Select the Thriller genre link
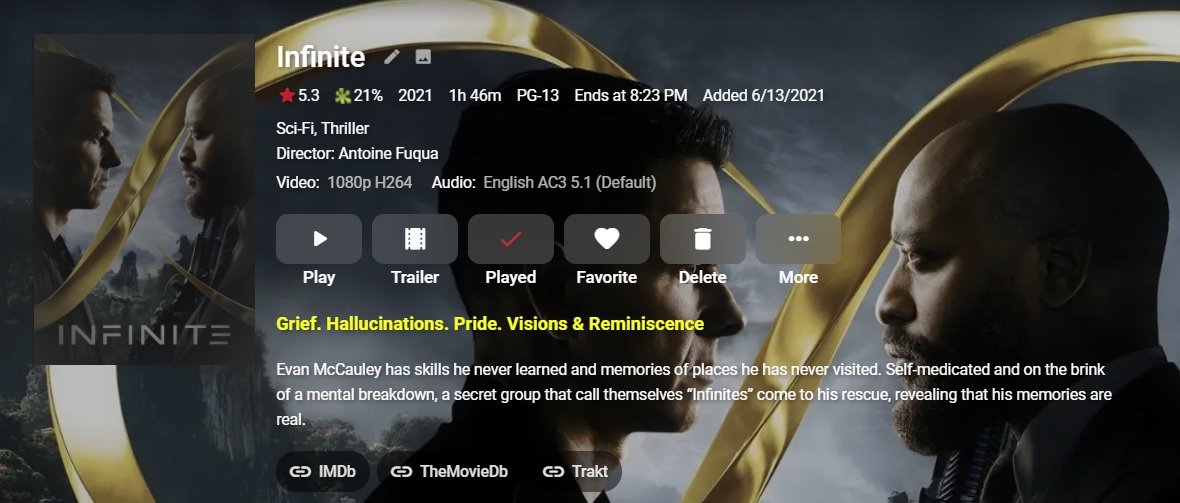1180x503 pixels. tap(345, 129)
